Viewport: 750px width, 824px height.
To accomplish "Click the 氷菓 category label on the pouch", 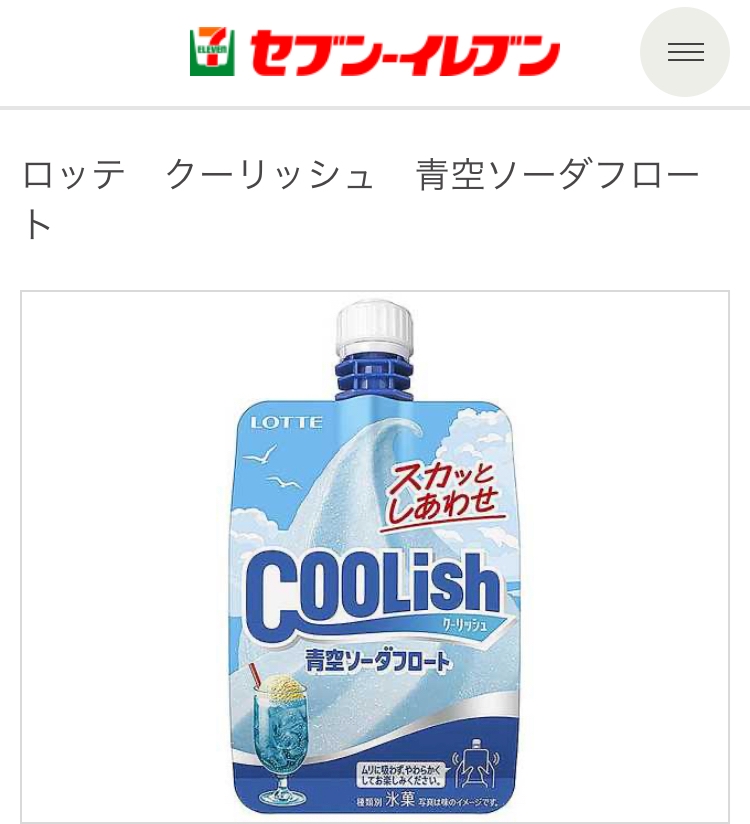I will click(400, 799).
